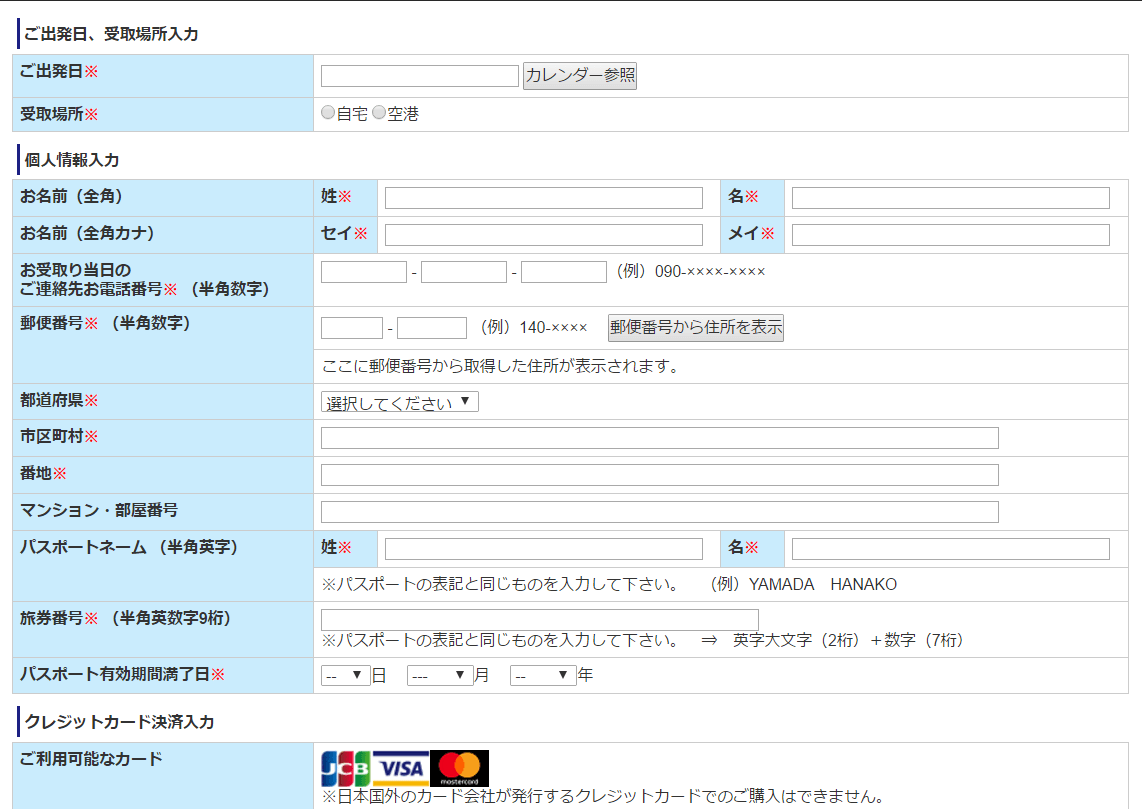
Task: Select 空港 as pickup location
Action: point(379,114)
